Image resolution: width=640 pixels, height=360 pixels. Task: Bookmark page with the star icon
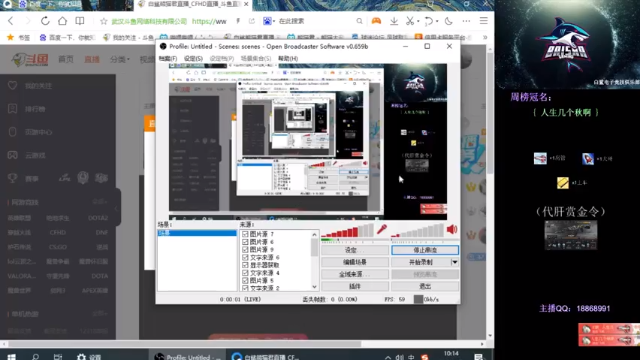tap(104, 21)
